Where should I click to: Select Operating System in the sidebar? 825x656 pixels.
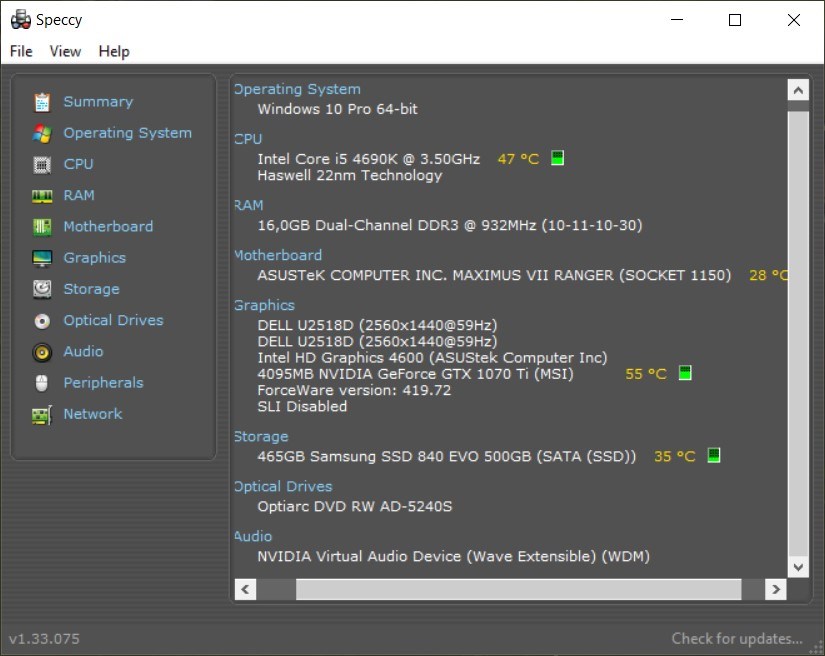pos(127,133)
